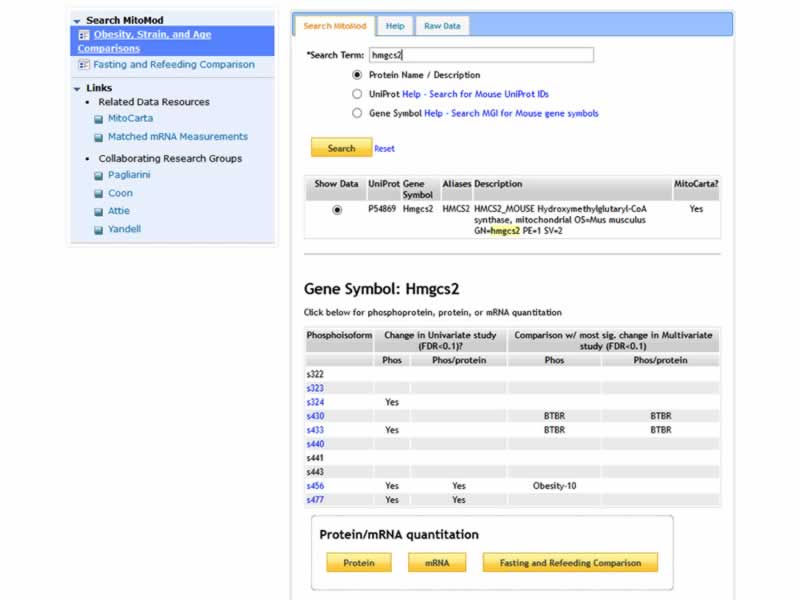Select Show Data radio for P54869
Image resolution: width=800 pixels, height=600 pixels.
[x=337, y=210]
